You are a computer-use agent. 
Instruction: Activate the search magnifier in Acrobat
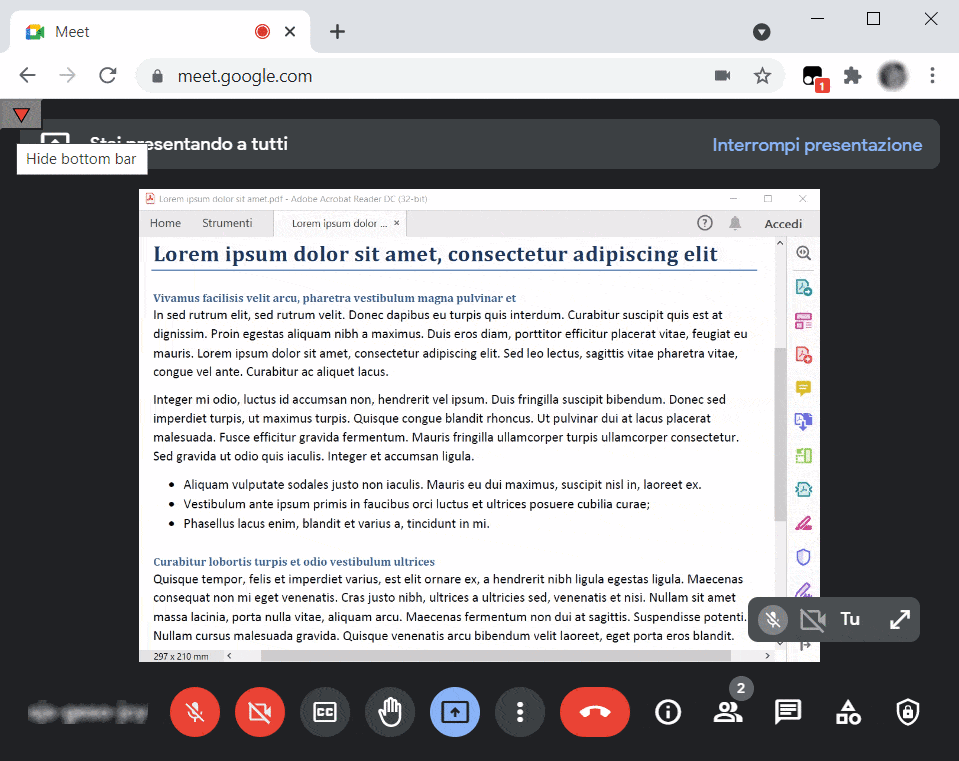803,253
